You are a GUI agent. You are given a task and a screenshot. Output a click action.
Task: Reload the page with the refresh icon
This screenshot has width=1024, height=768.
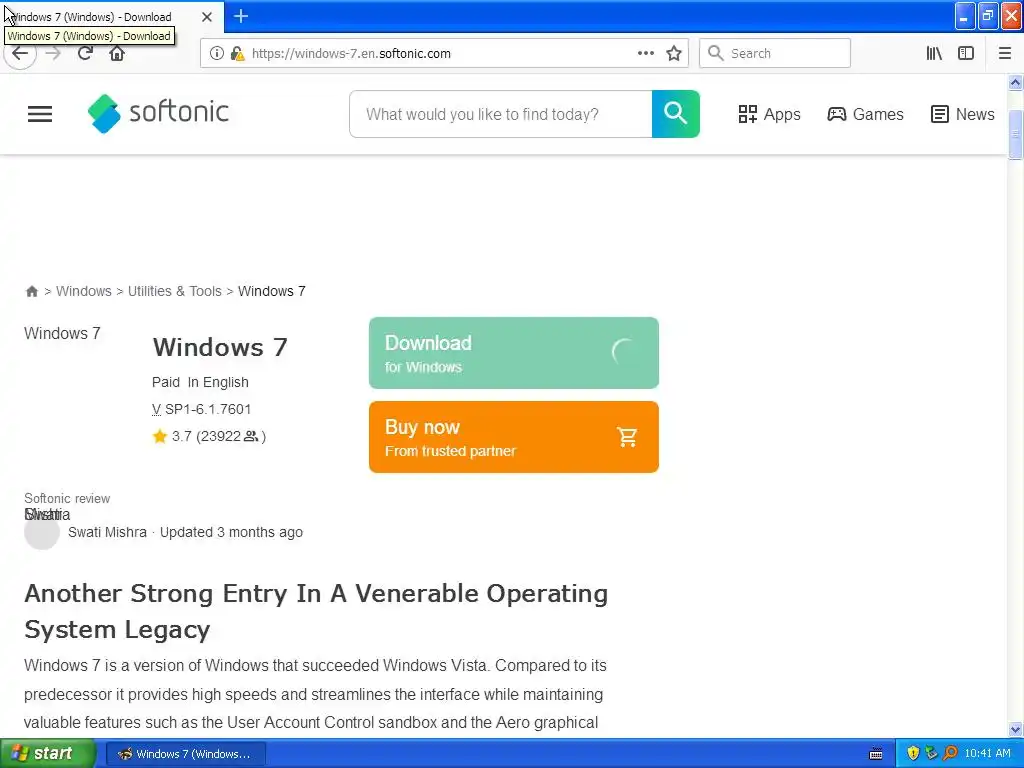(85, 54)
